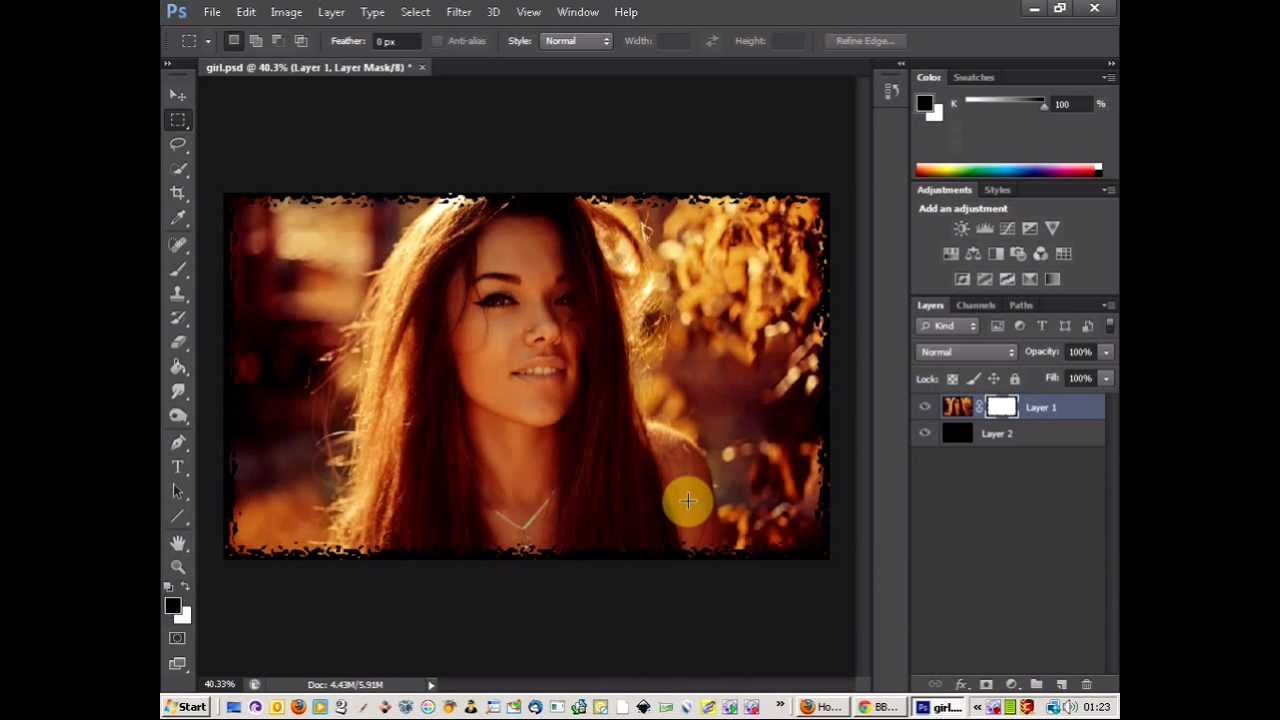Select the Quick Selection tool

coord(178,169)
